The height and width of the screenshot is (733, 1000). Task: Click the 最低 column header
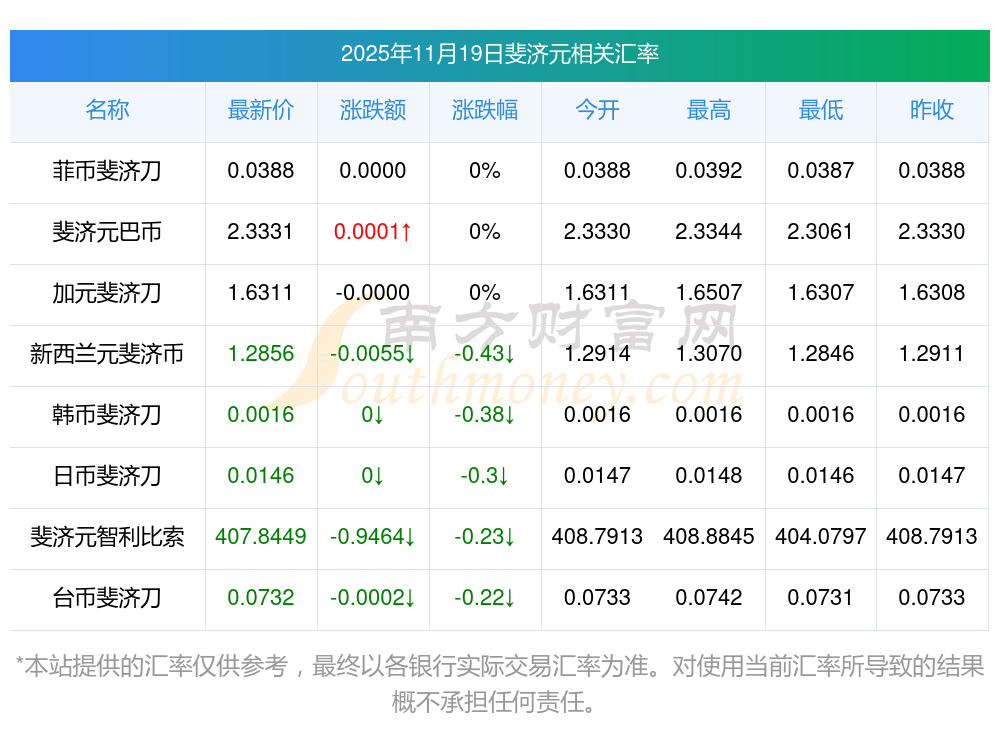coord(820,111)
